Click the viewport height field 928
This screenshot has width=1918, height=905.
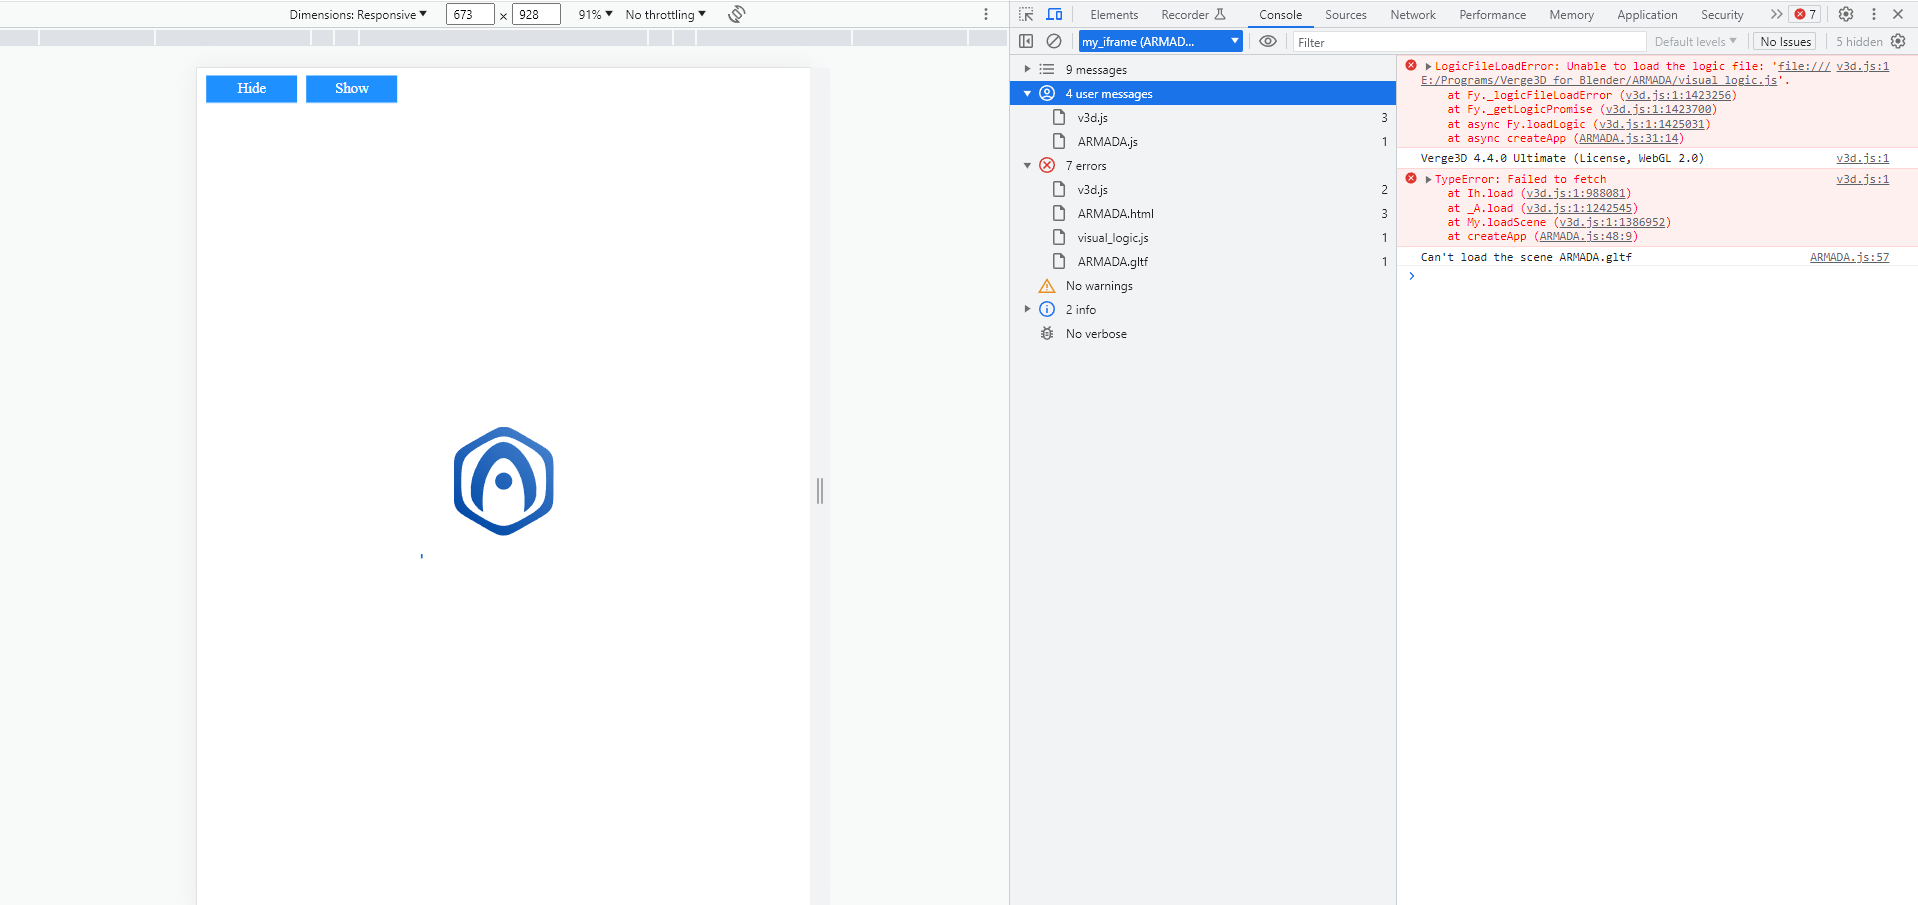[536, 14]
